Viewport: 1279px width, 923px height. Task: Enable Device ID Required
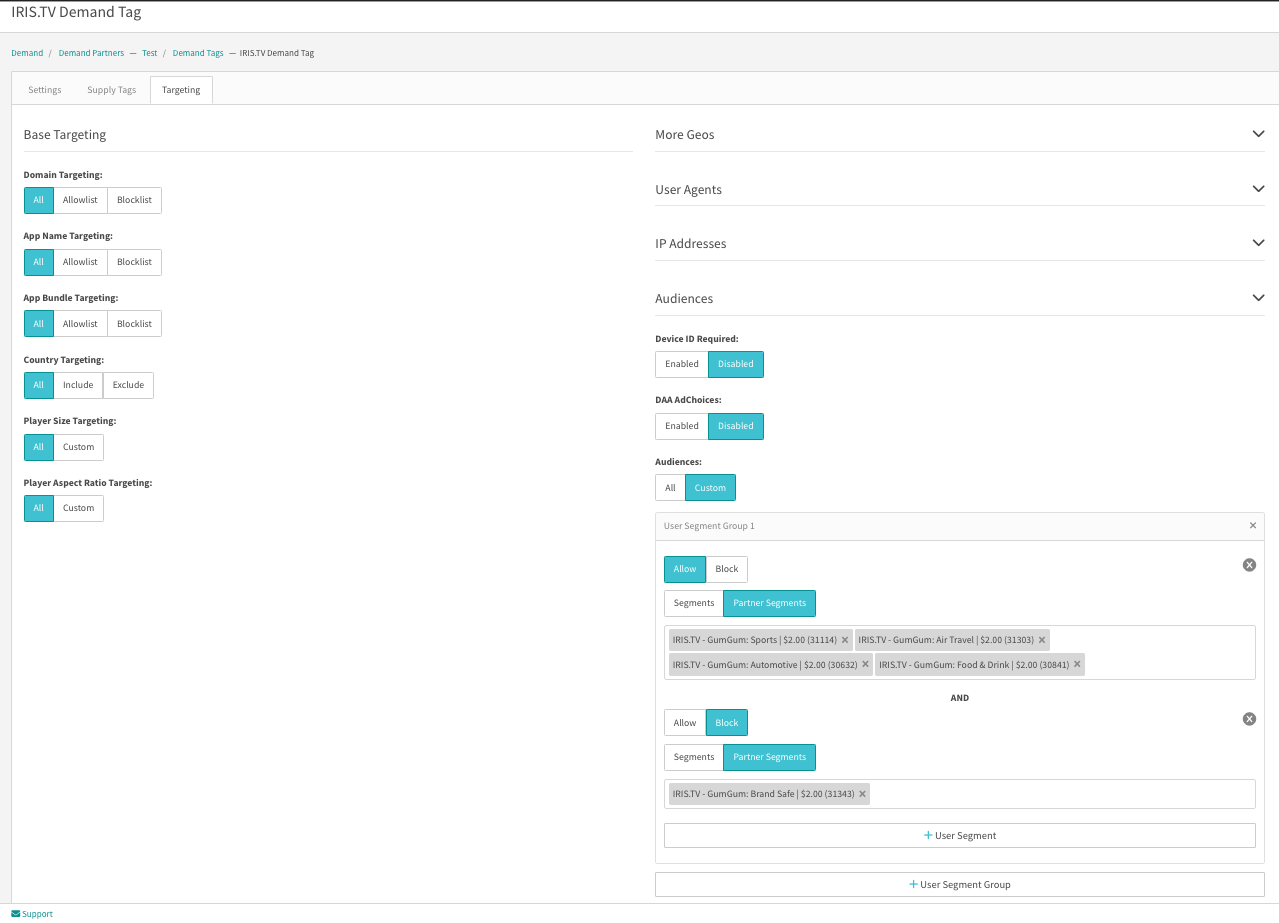pyautogui.click(x=682, y=364)
